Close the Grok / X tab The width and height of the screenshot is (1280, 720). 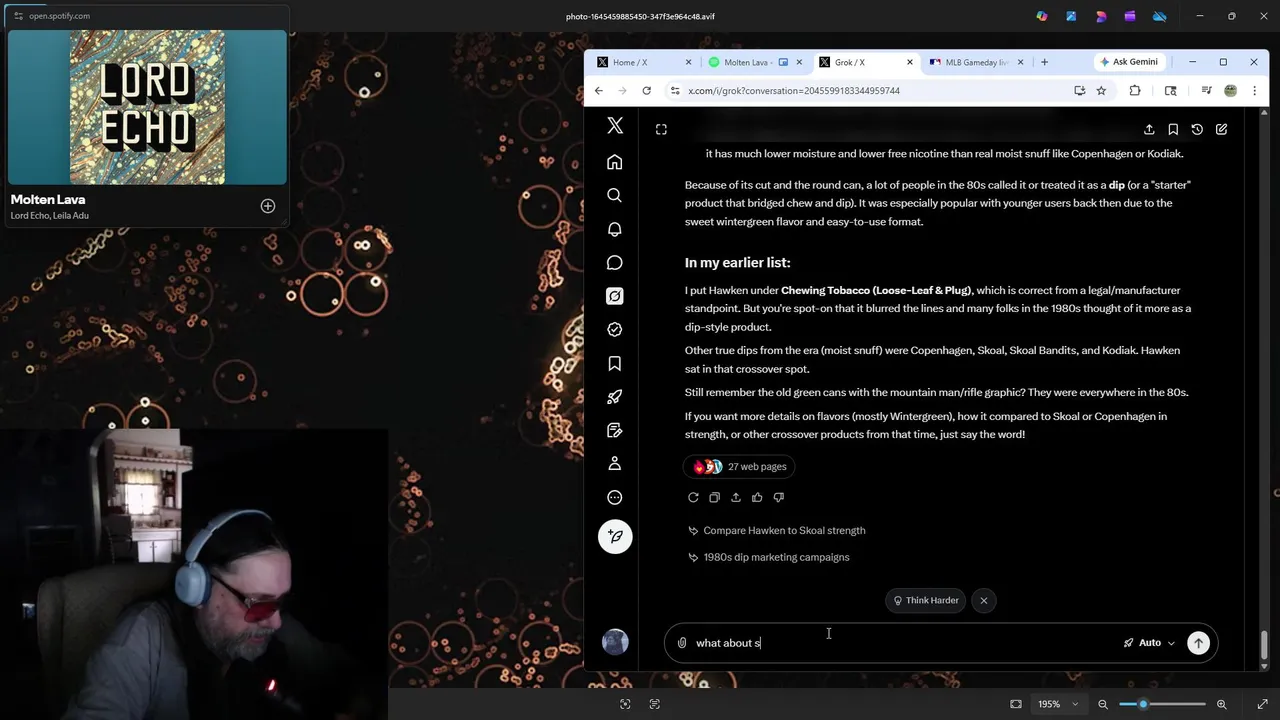tap(910, 62)
